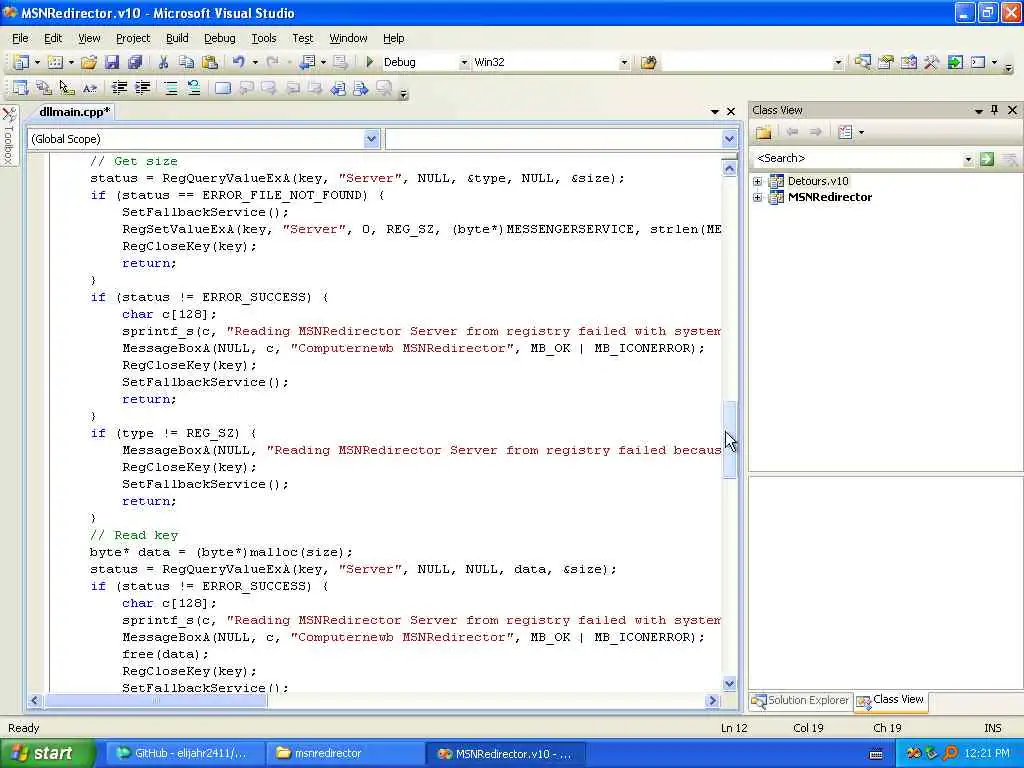Image resolution: width=1024 pixels, height=768 pixels.
Task: Open the Win32 platform dropdown
Action: tap(624, 63)
